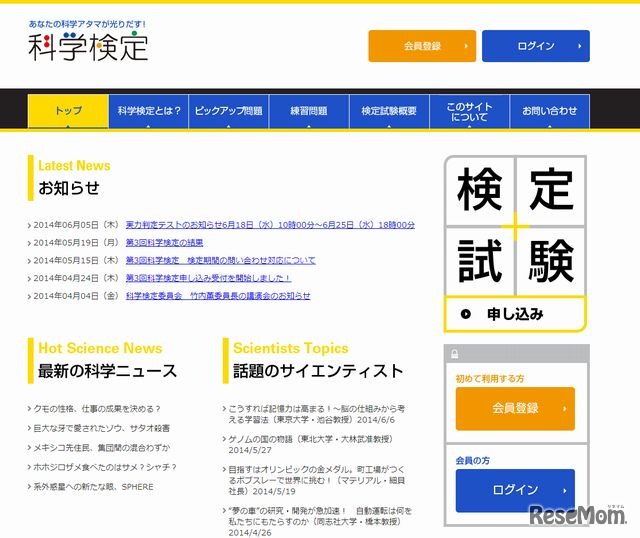The height and width of the screenshot is (538, 640).
Task: Open the 検定試験概要 navigation tab
Action: pyautogui.click(x=389, y=111)
